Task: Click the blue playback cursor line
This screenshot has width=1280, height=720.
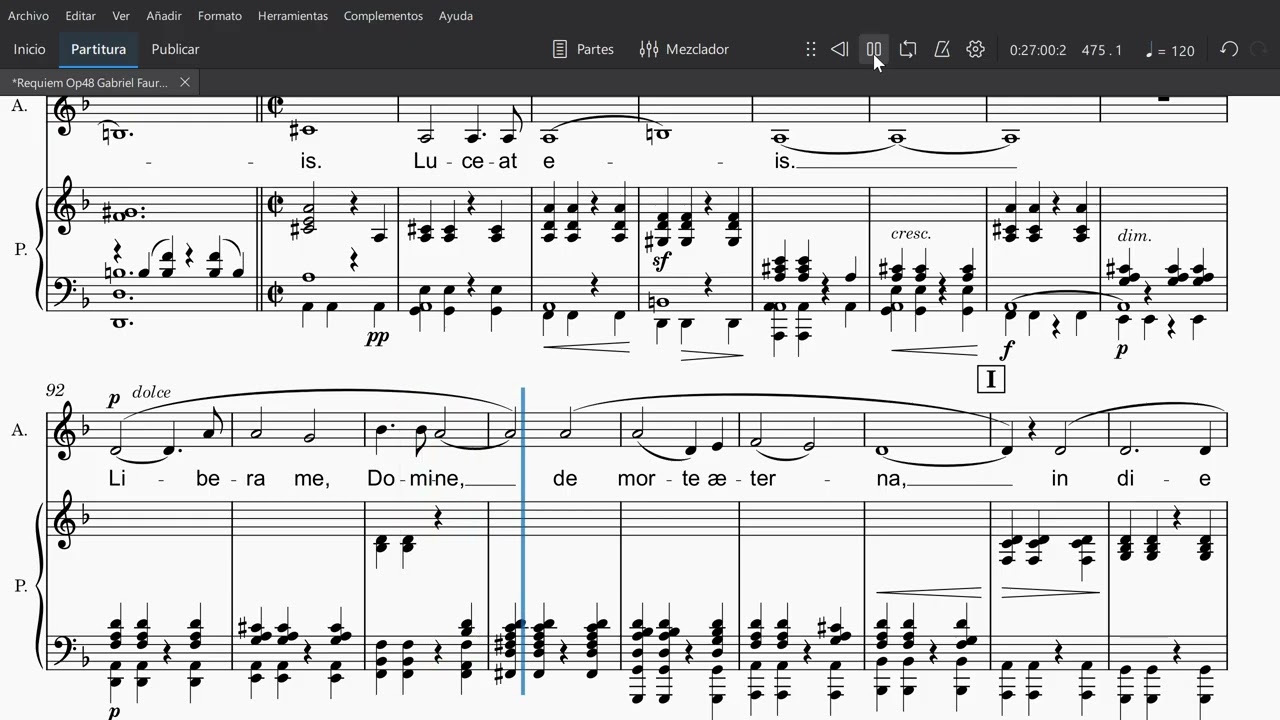Action: [x=523, y=540]
